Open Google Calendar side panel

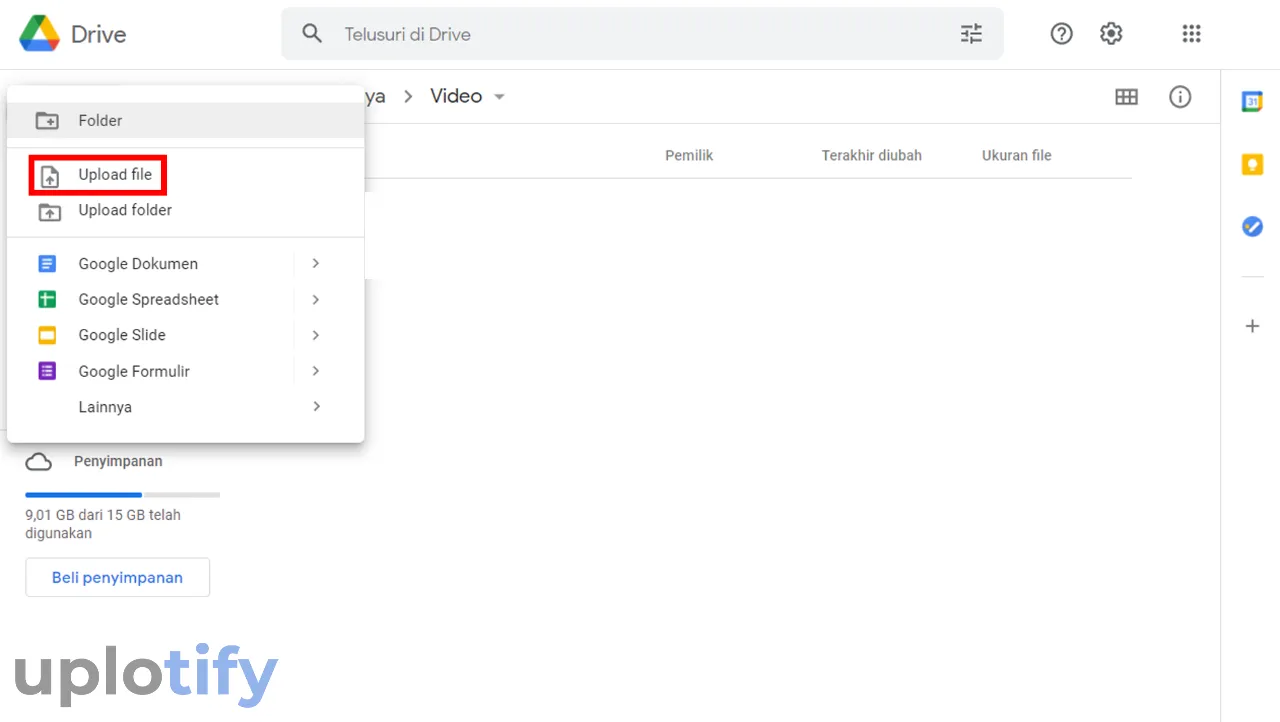pos(1252,101)
